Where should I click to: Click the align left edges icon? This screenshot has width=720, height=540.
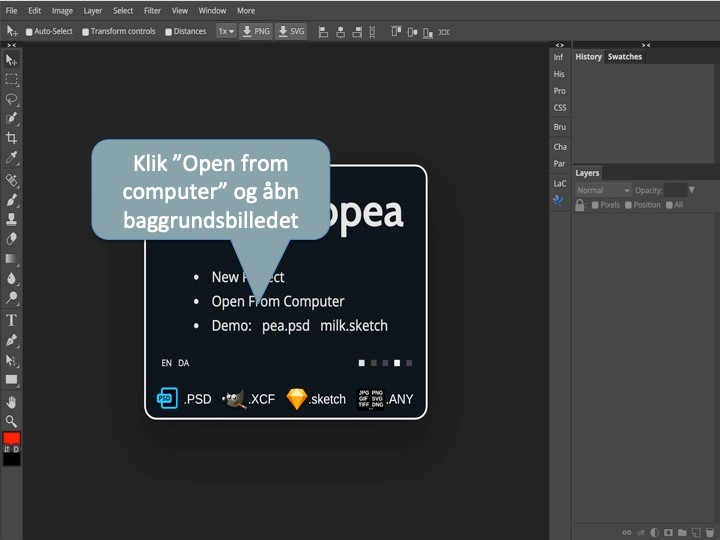(323, 32)
